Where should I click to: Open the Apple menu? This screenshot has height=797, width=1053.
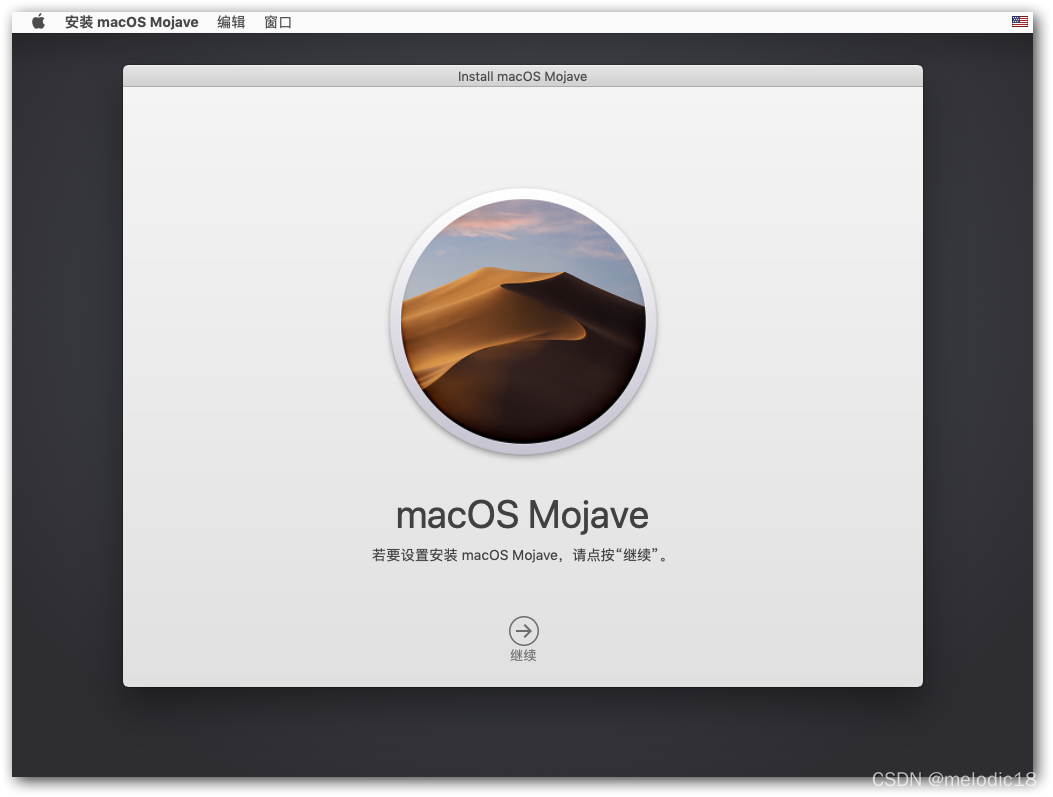point(38,21)
